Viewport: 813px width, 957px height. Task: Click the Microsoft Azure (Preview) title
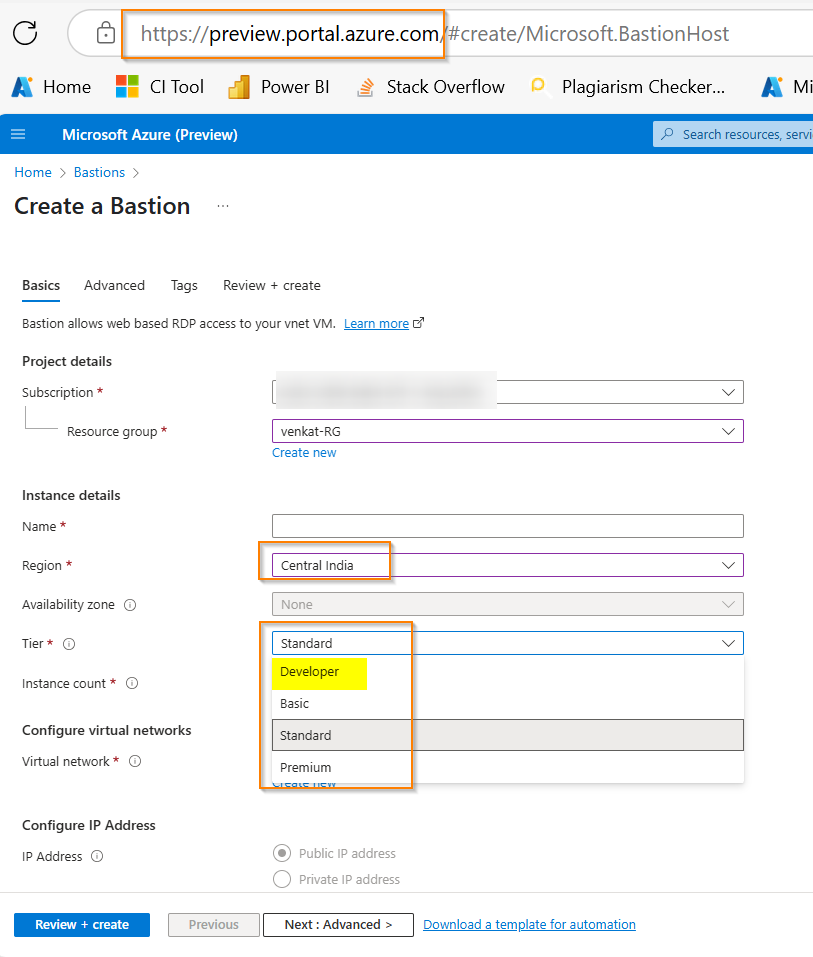click(x=150, y=135)
